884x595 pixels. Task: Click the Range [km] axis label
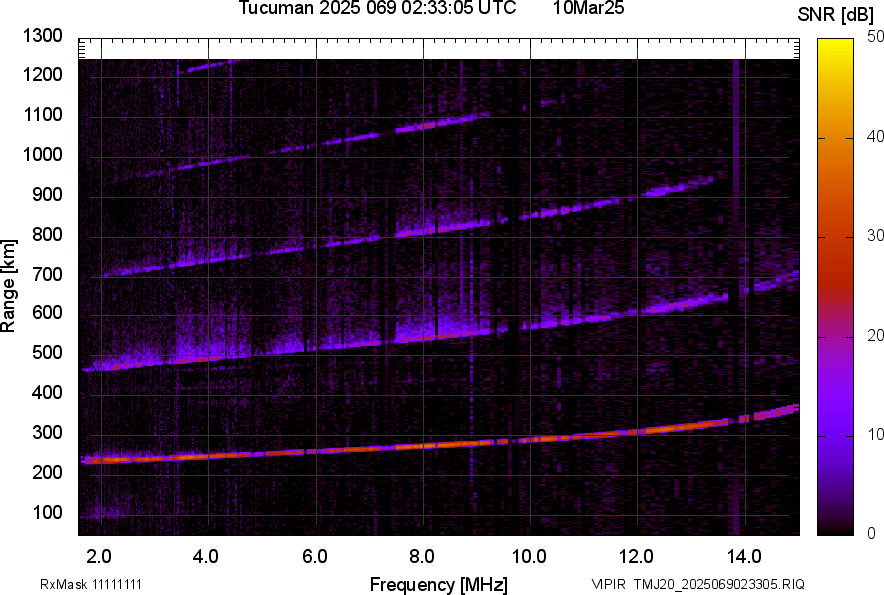pos(10,285)
